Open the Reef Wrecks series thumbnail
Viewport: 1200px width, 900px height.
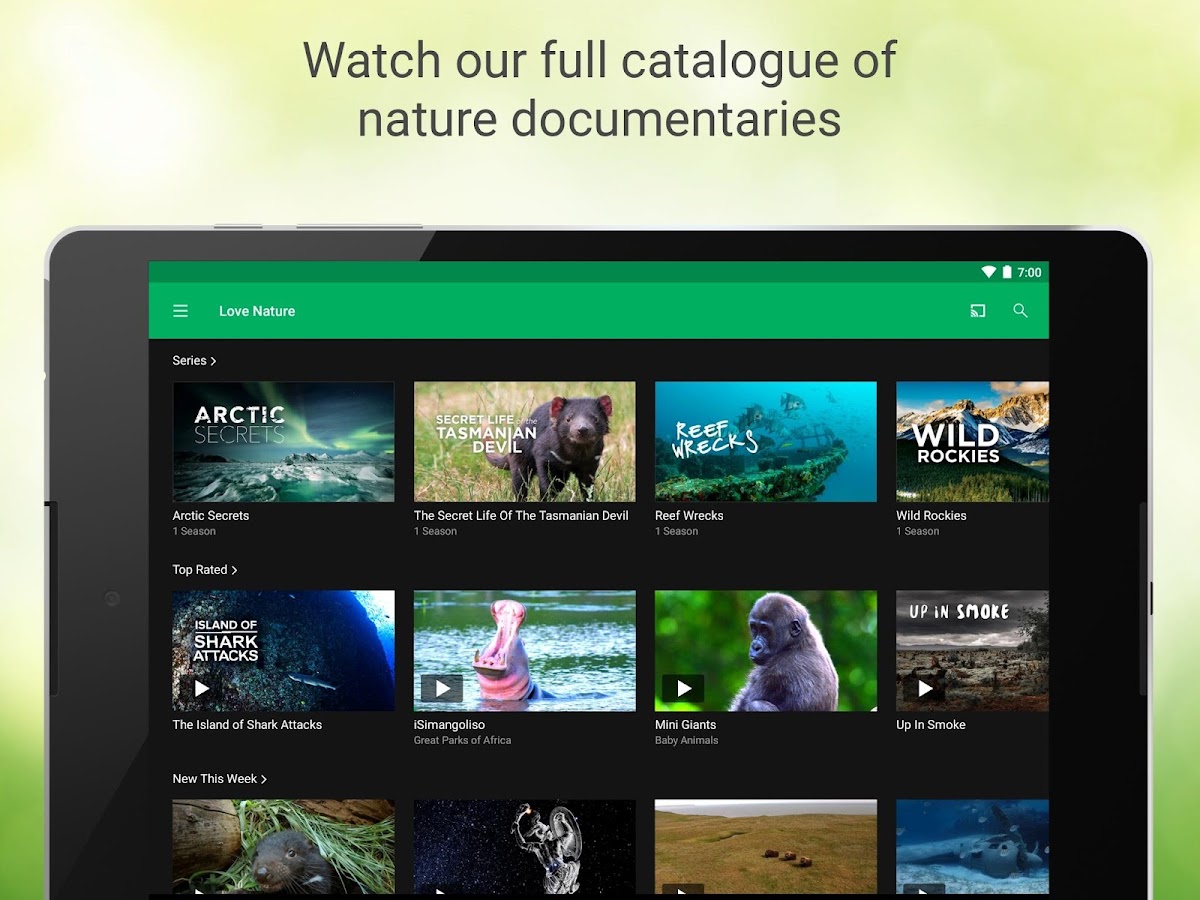(766, 441)
